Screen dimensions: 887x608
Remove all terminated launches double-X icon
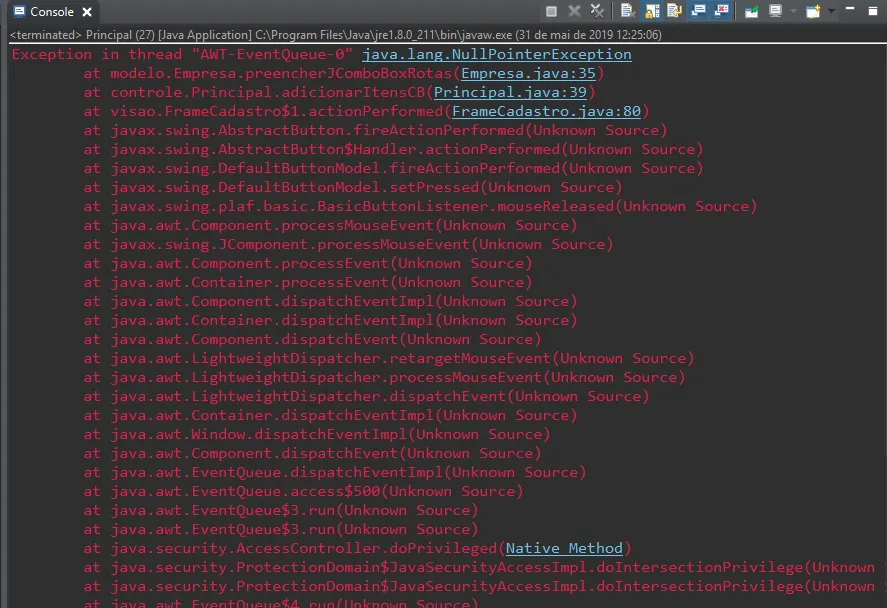point(597,11)
